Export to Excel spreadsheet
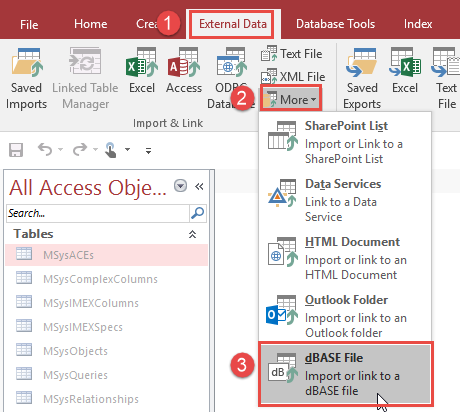The height and width of the screenshot is (412, 460). coord(405,71)
